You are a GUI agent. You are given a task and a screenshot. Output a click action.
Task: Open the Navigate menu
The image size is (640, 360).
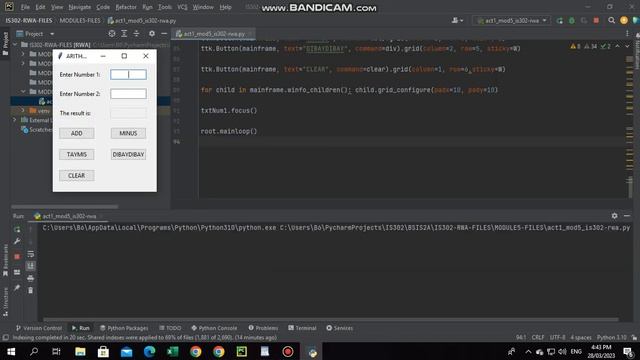[x=80, y=7]
